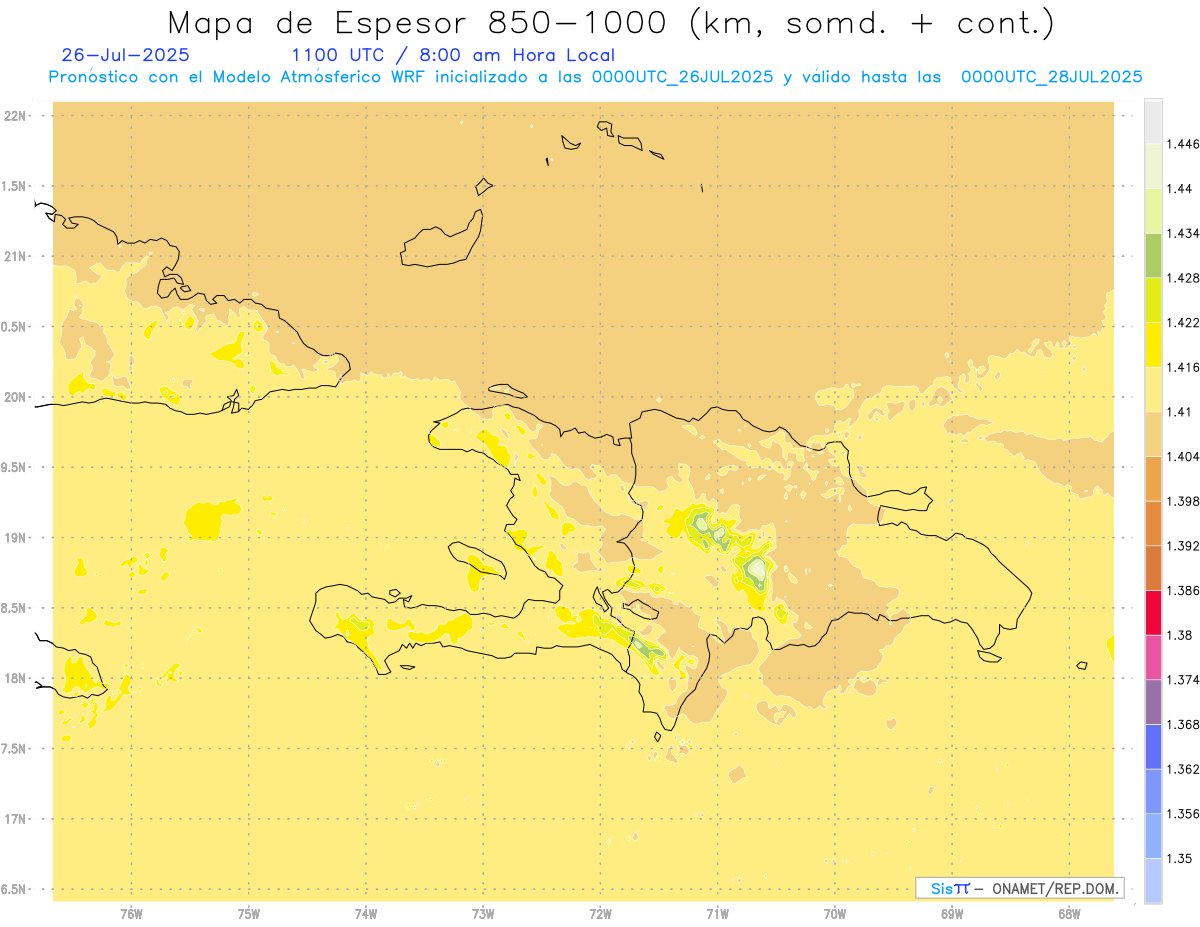The width and height of the screenshot is (1200, 927).
Task: Click the 72W longitude axis label
Action: 600,913
